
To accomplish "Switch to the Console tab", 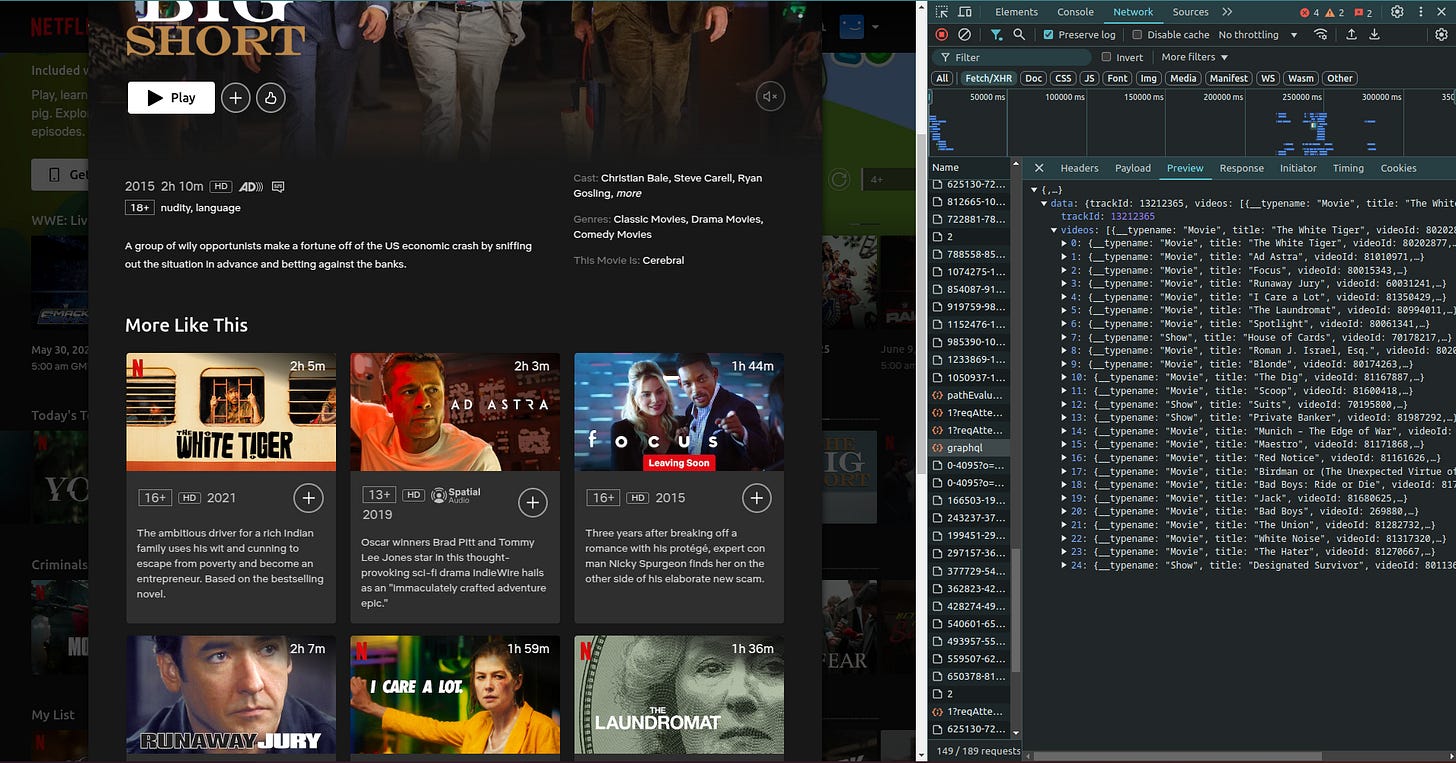I will click(1075, 12).
